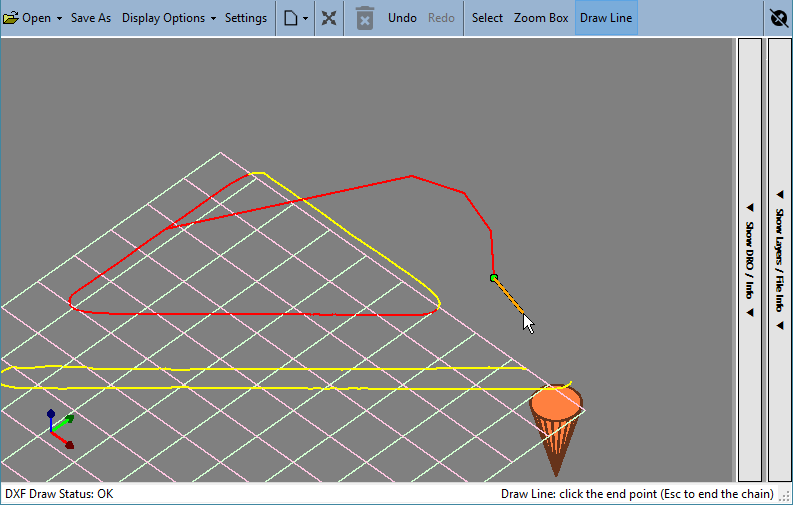793x505 pixels.
Task: Click the delete trash can icon
Action: pos(364,18)
